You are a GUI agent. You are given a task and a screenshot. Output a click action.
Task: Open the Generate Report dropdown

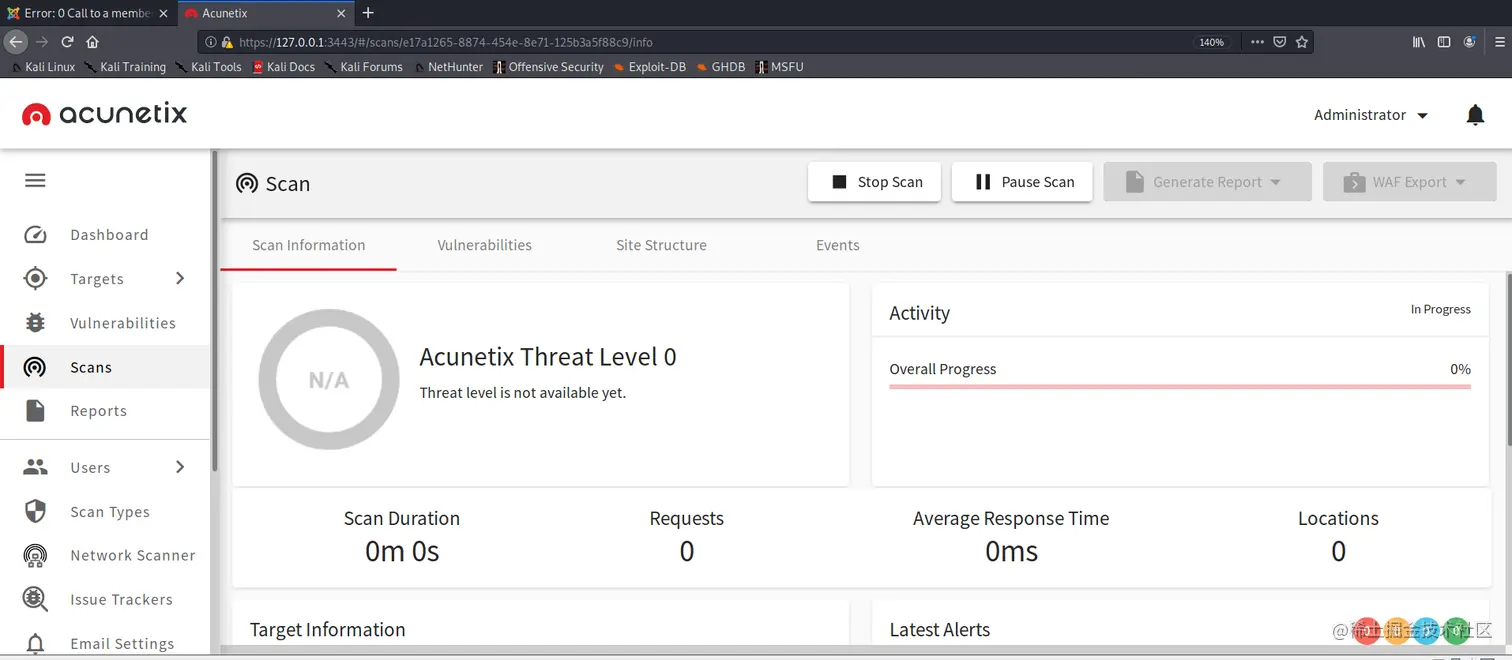pyautogui.click(x=1207, y=182)
